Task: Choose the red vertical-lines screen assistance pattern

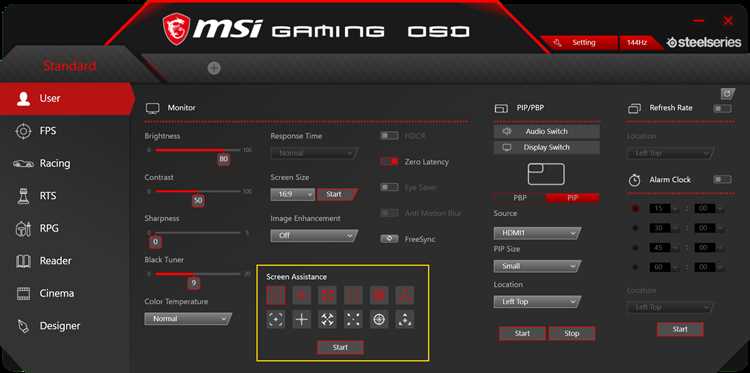Action: point(276,296)
